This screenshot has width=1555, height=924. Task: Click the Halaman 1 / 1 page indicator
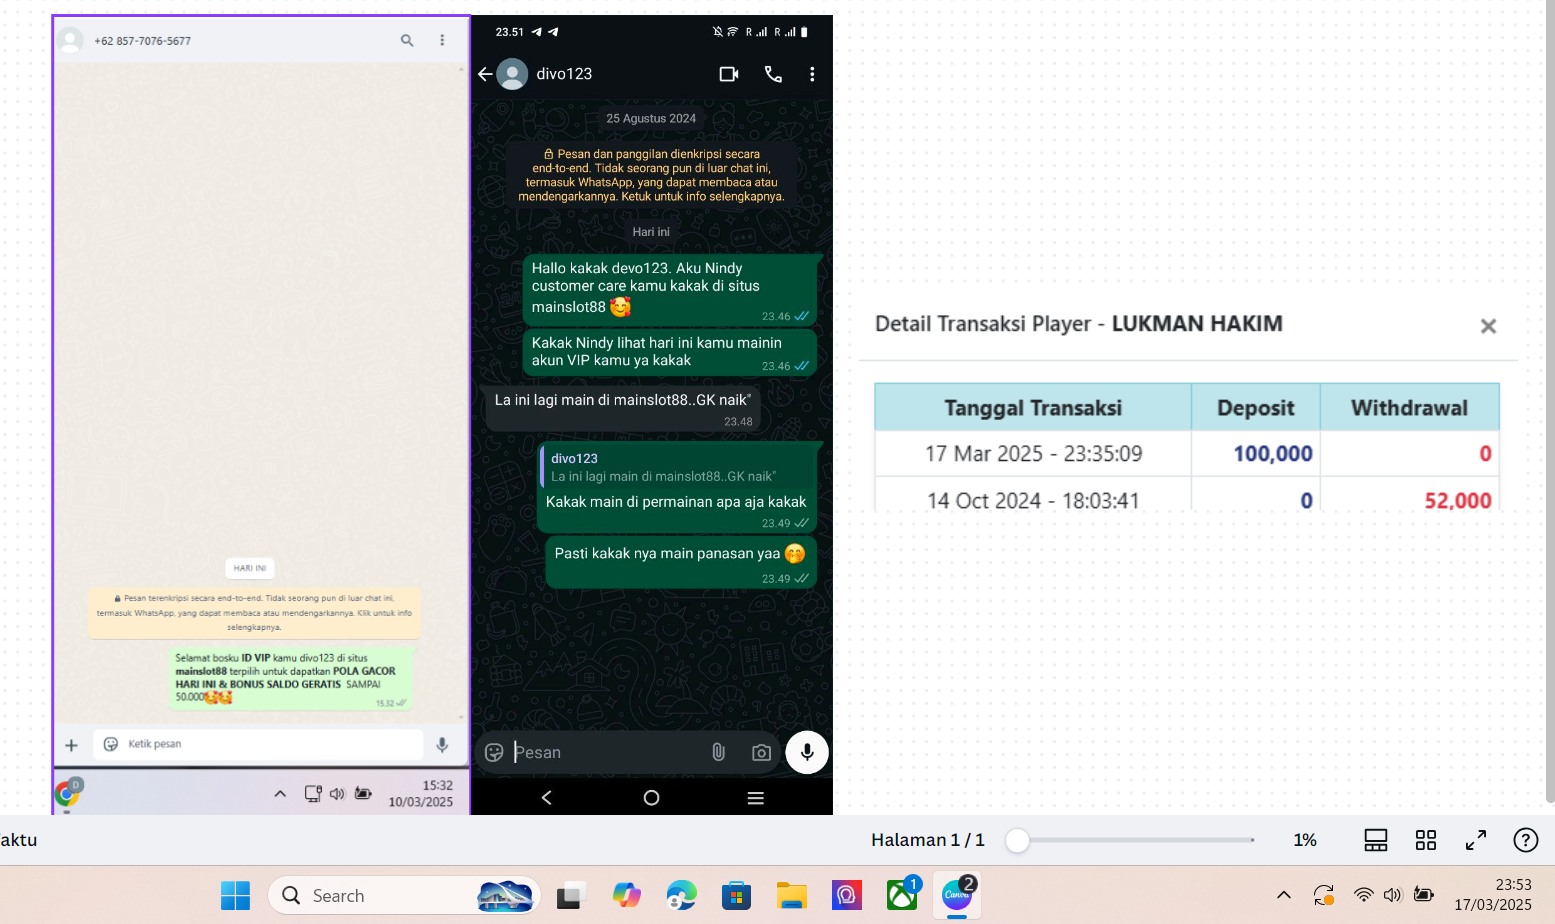928,840
